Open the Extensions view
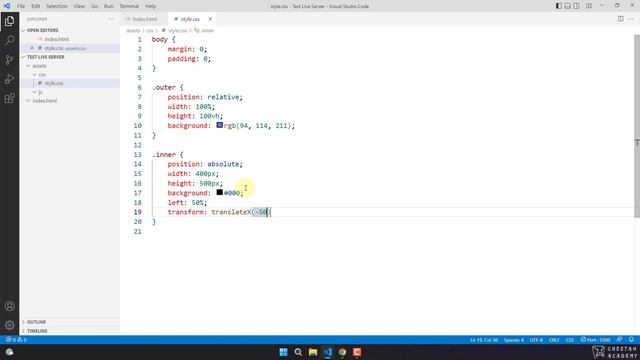The image size is (640, 360). click(x=9, y=98)
